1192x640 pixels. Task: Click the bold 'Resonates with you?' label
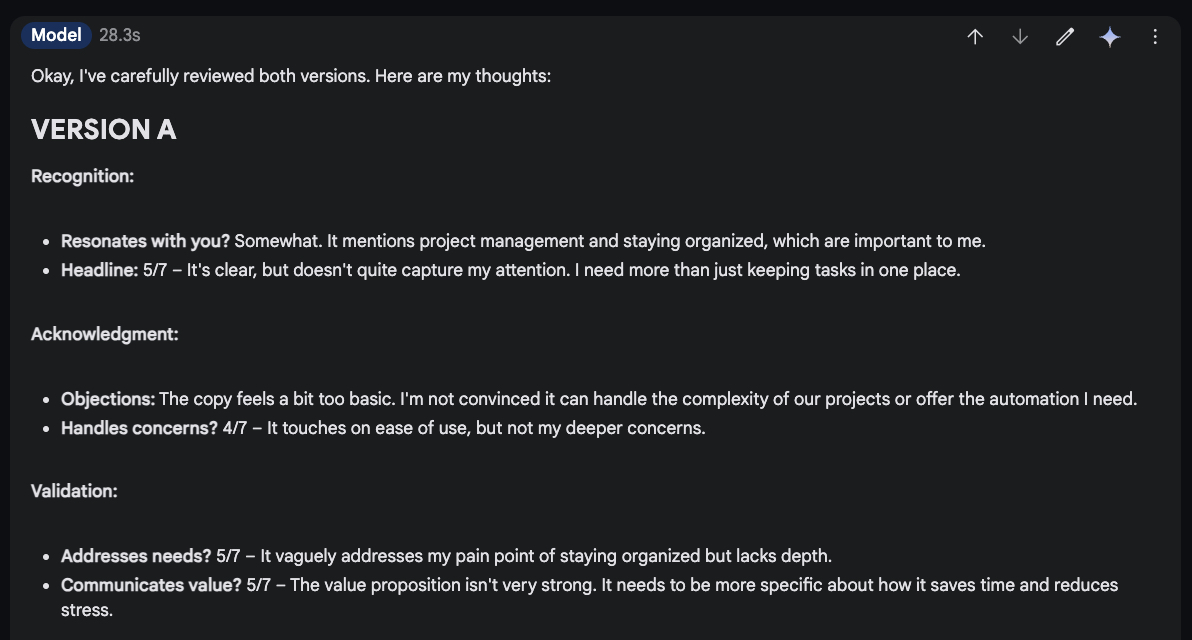(145, 241)
